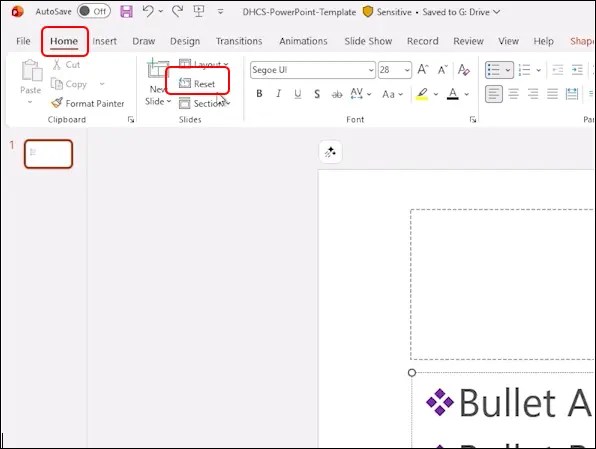The image size is (596, 449).
Task: Toggle strikethrough formatting
Action: (337, 94)
